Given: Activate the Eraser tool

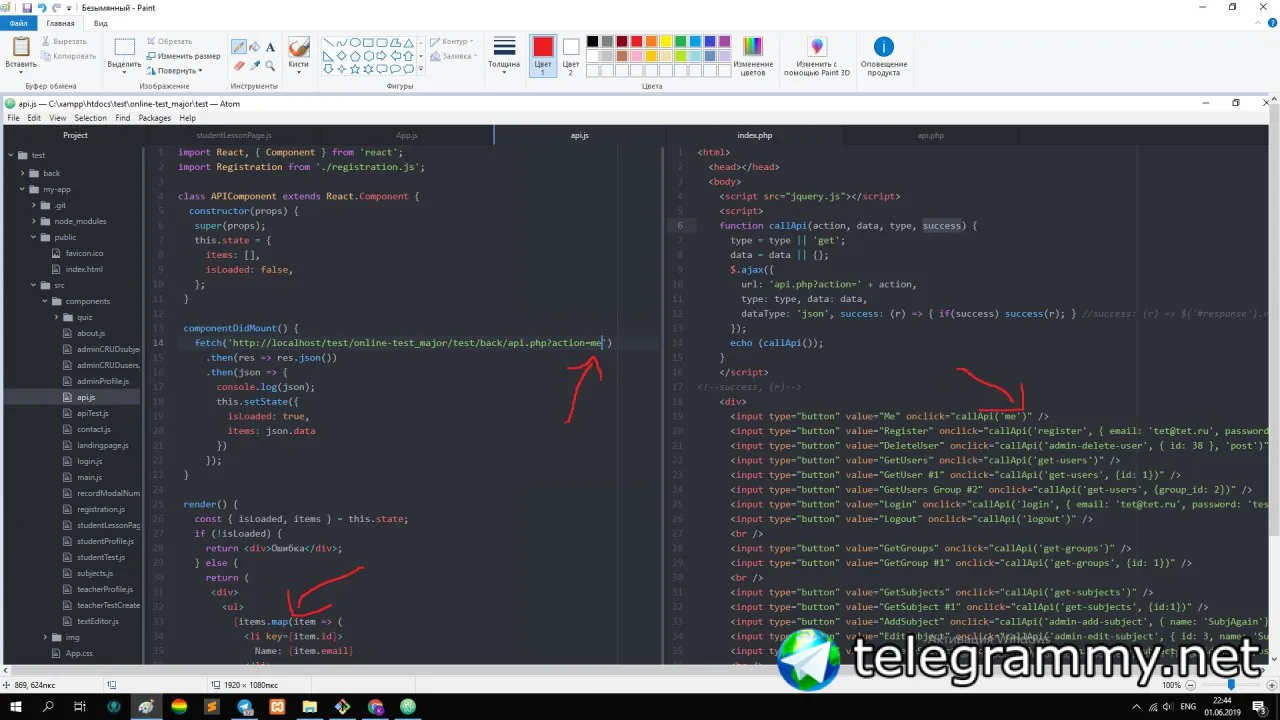Looking at the screenshot, I should pyautogui.click(x=239, y=66).
